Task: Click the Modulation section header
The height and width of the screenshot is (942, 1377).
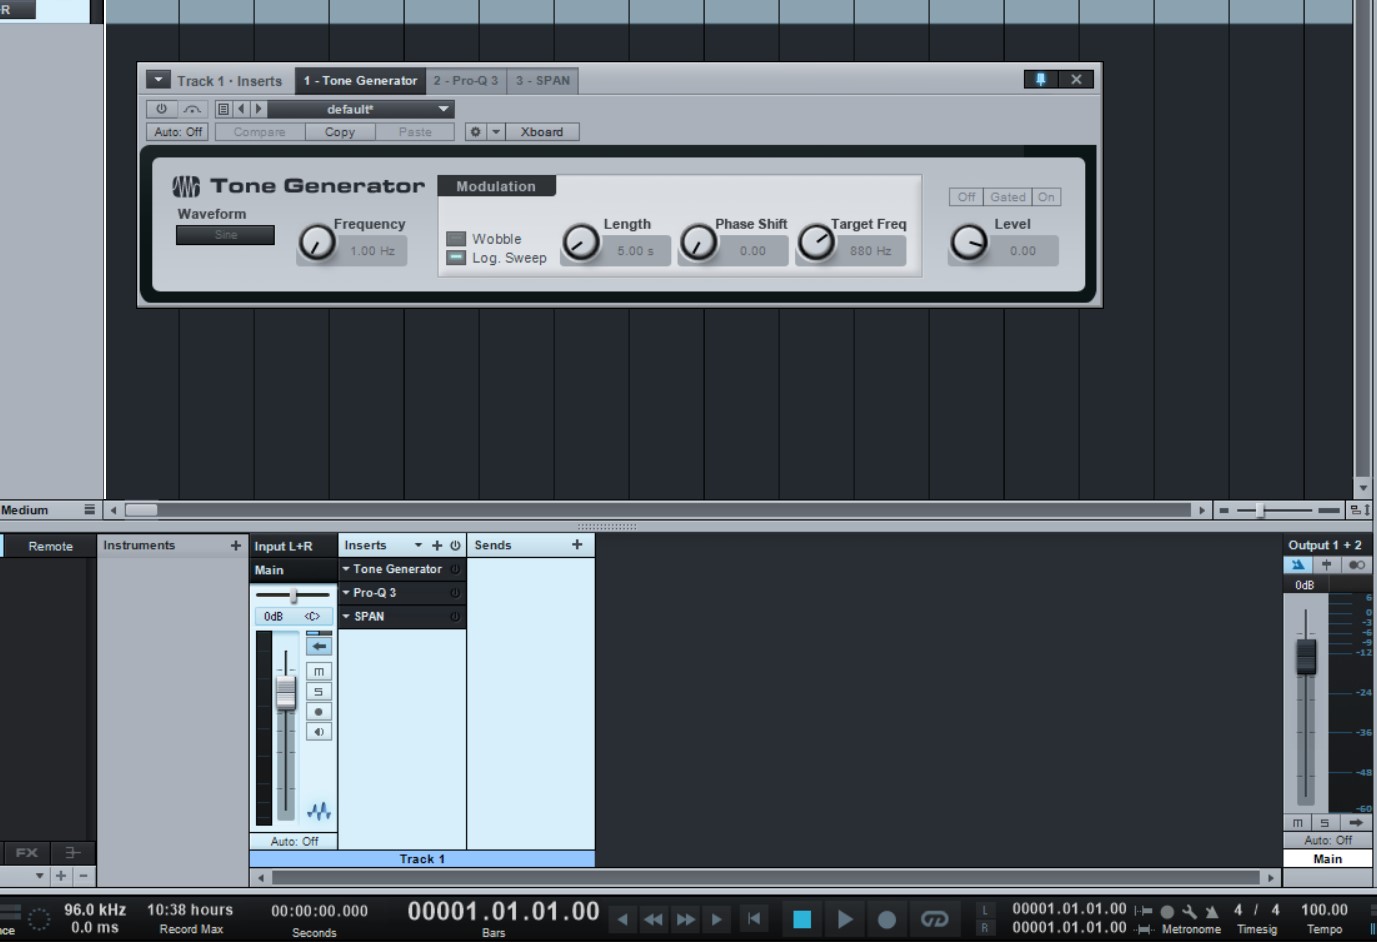Action: pos(496,186)
